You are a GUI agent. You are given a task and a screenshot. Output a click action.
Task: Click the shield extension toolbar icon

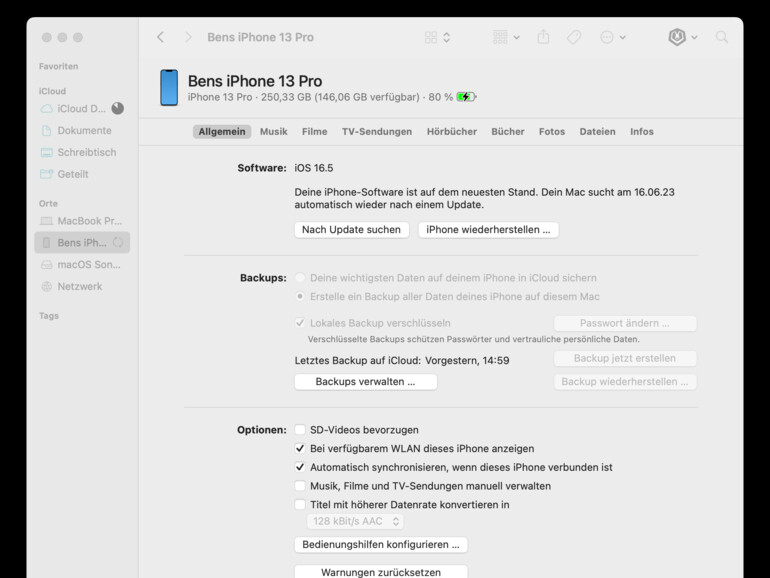[677, 37]
